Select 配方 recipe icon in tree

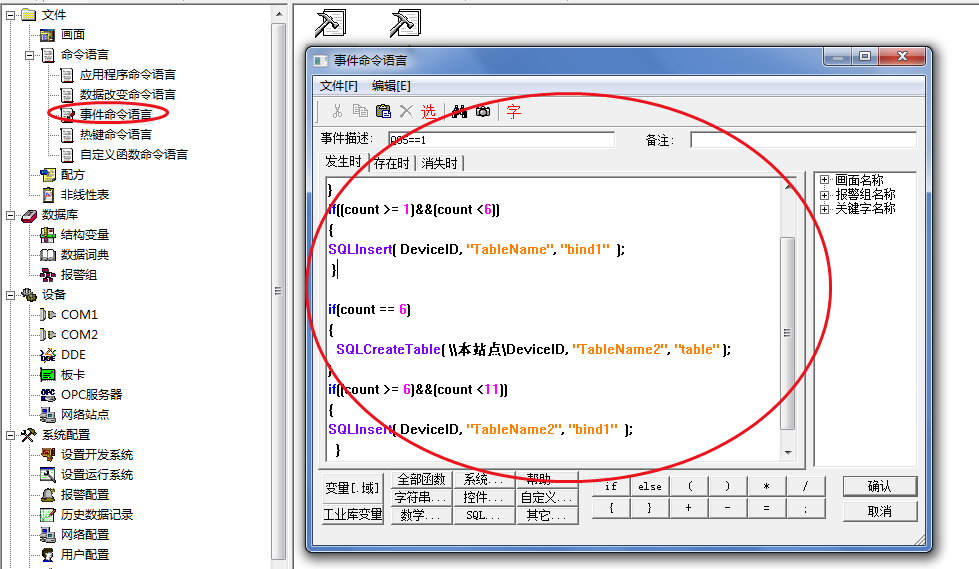tap(47, 175)
